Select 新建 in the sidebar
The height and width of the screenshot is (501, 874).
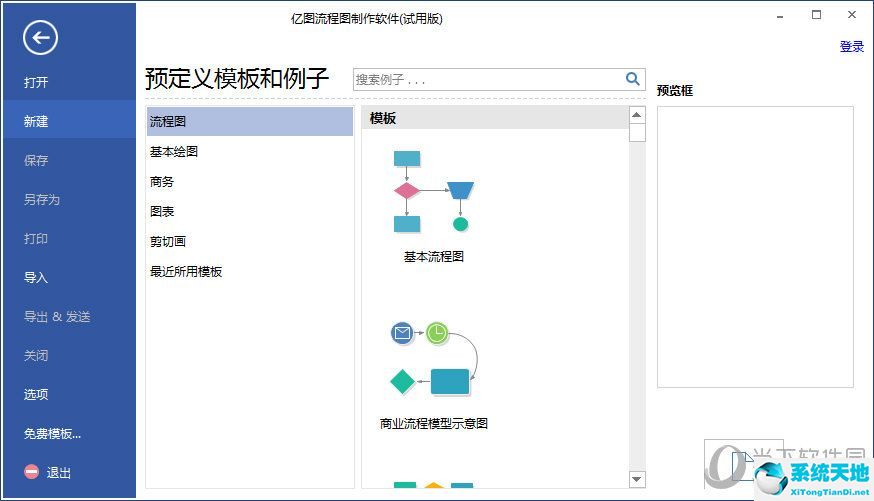pos(36,121)
